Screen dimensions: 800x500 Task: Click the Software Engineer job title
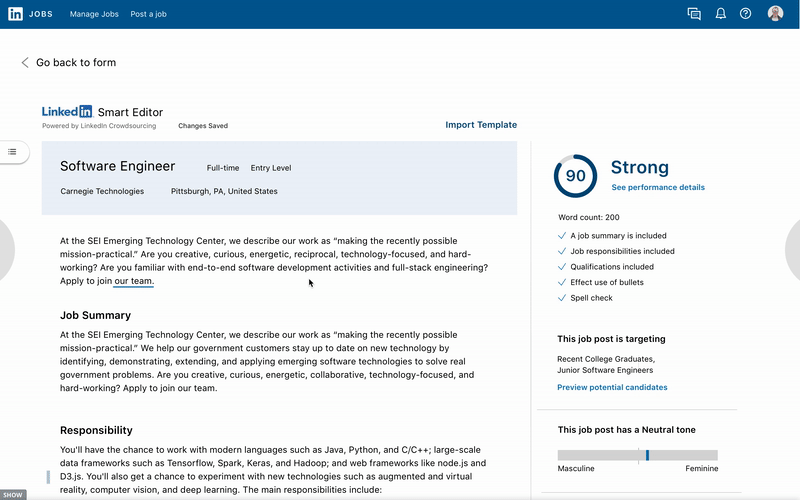click(117, 166)
